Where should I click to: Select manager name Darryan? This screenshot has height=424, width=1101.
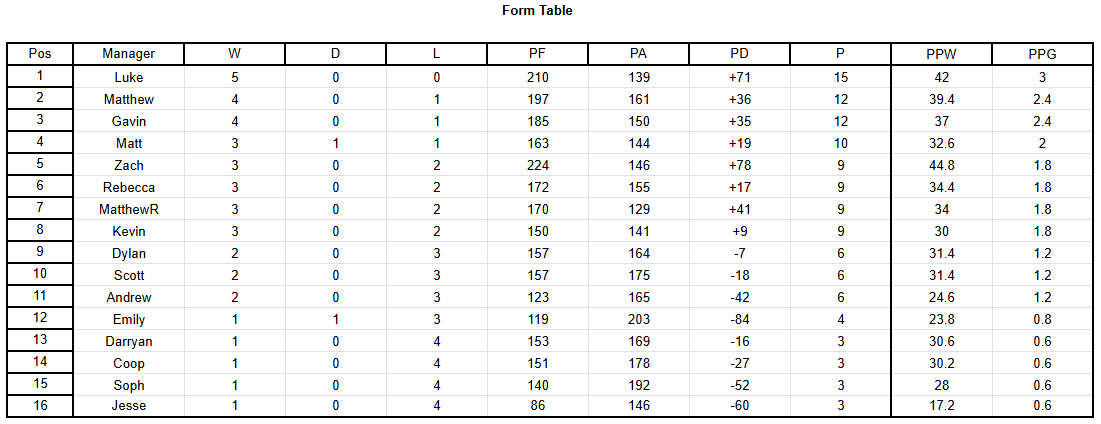pyautogui.click(x=128, y=341)
